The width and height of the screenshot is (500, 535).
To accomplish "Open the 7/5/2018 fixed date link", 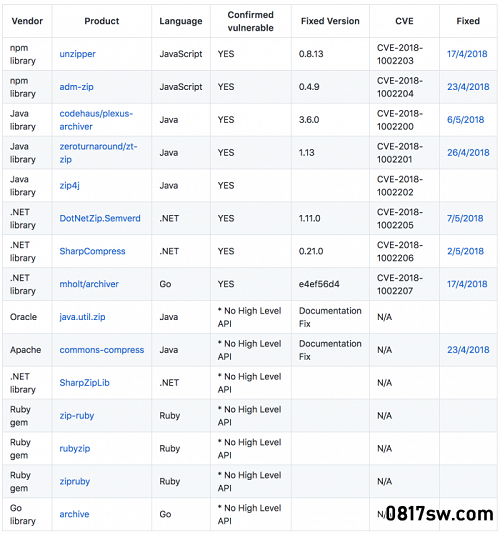I will [465, 218].
